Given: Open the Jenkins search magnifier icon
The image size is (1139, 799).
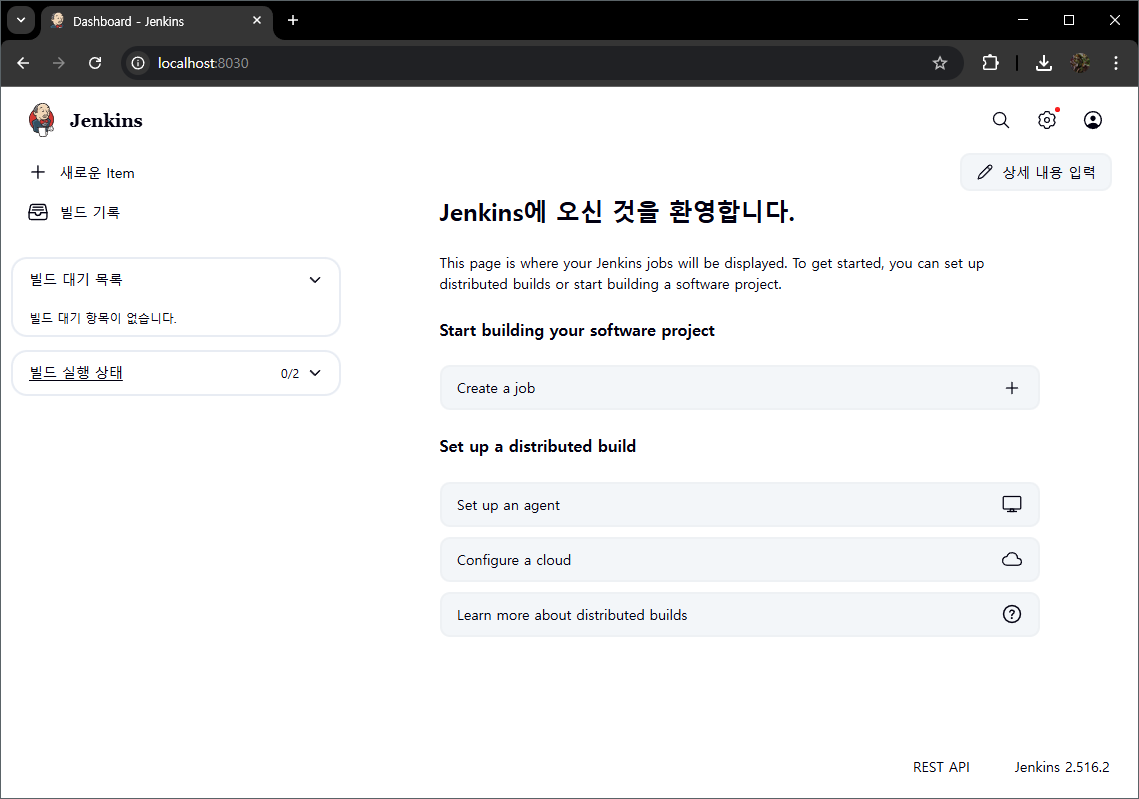Looking at the screenshot, I should click(x=1000, y=120).
